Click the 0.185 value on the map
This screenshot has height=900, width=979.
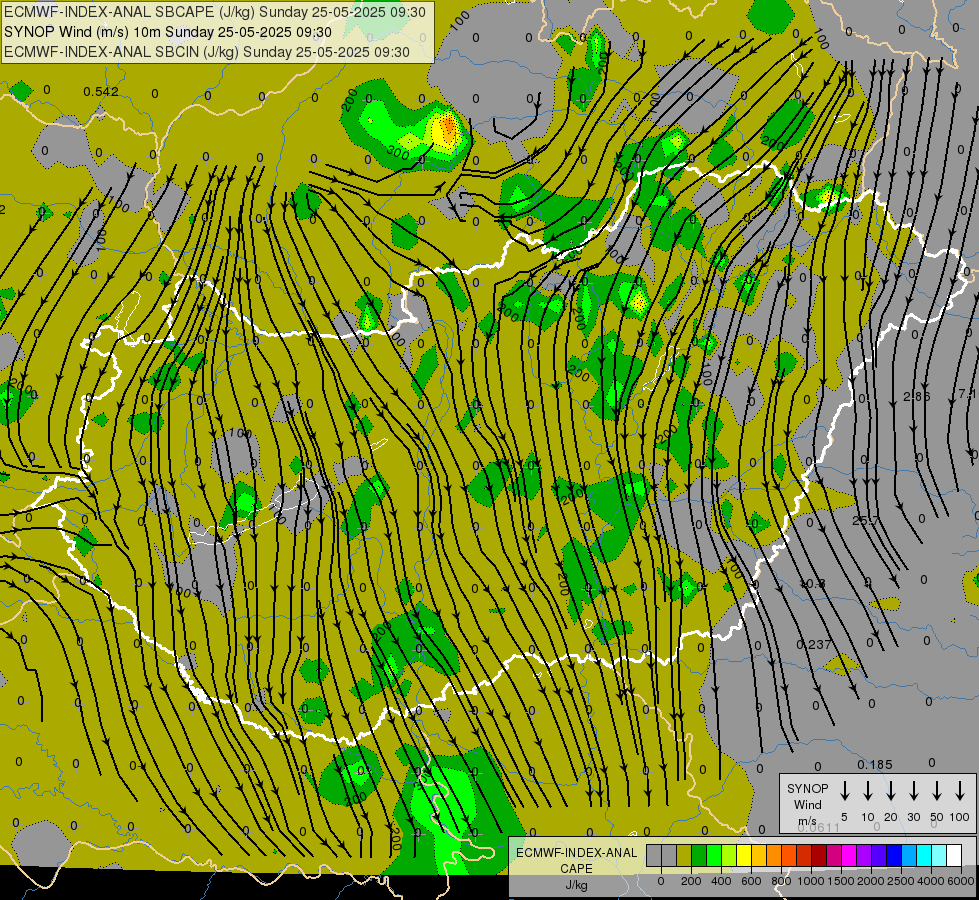click(x=875, y=765)
